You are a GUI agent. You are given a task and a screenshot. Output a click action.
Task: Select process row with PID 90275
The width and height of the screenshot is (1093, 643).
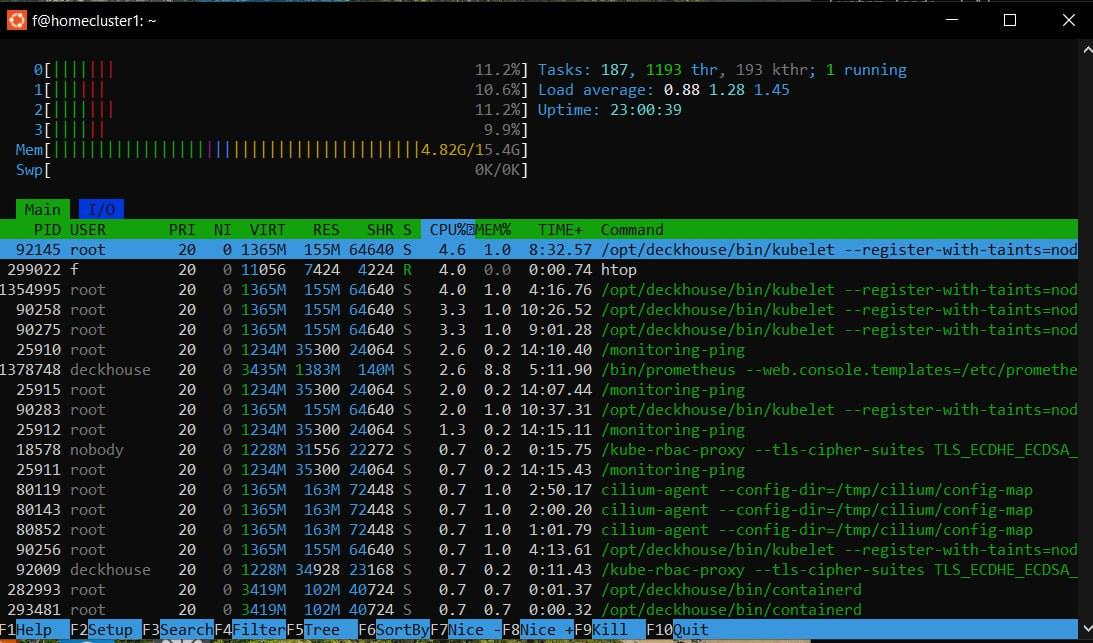point(539,330)
